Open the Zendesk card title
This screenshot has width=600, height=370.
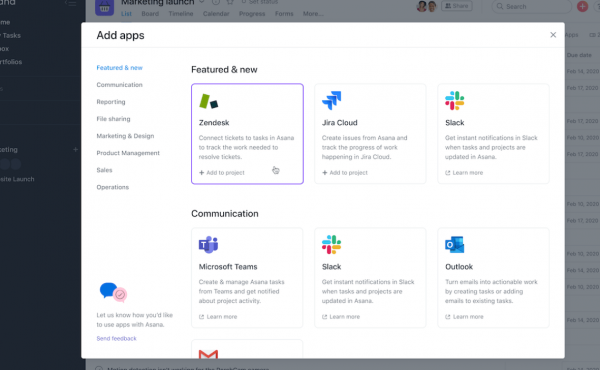[x=214, y=122]
